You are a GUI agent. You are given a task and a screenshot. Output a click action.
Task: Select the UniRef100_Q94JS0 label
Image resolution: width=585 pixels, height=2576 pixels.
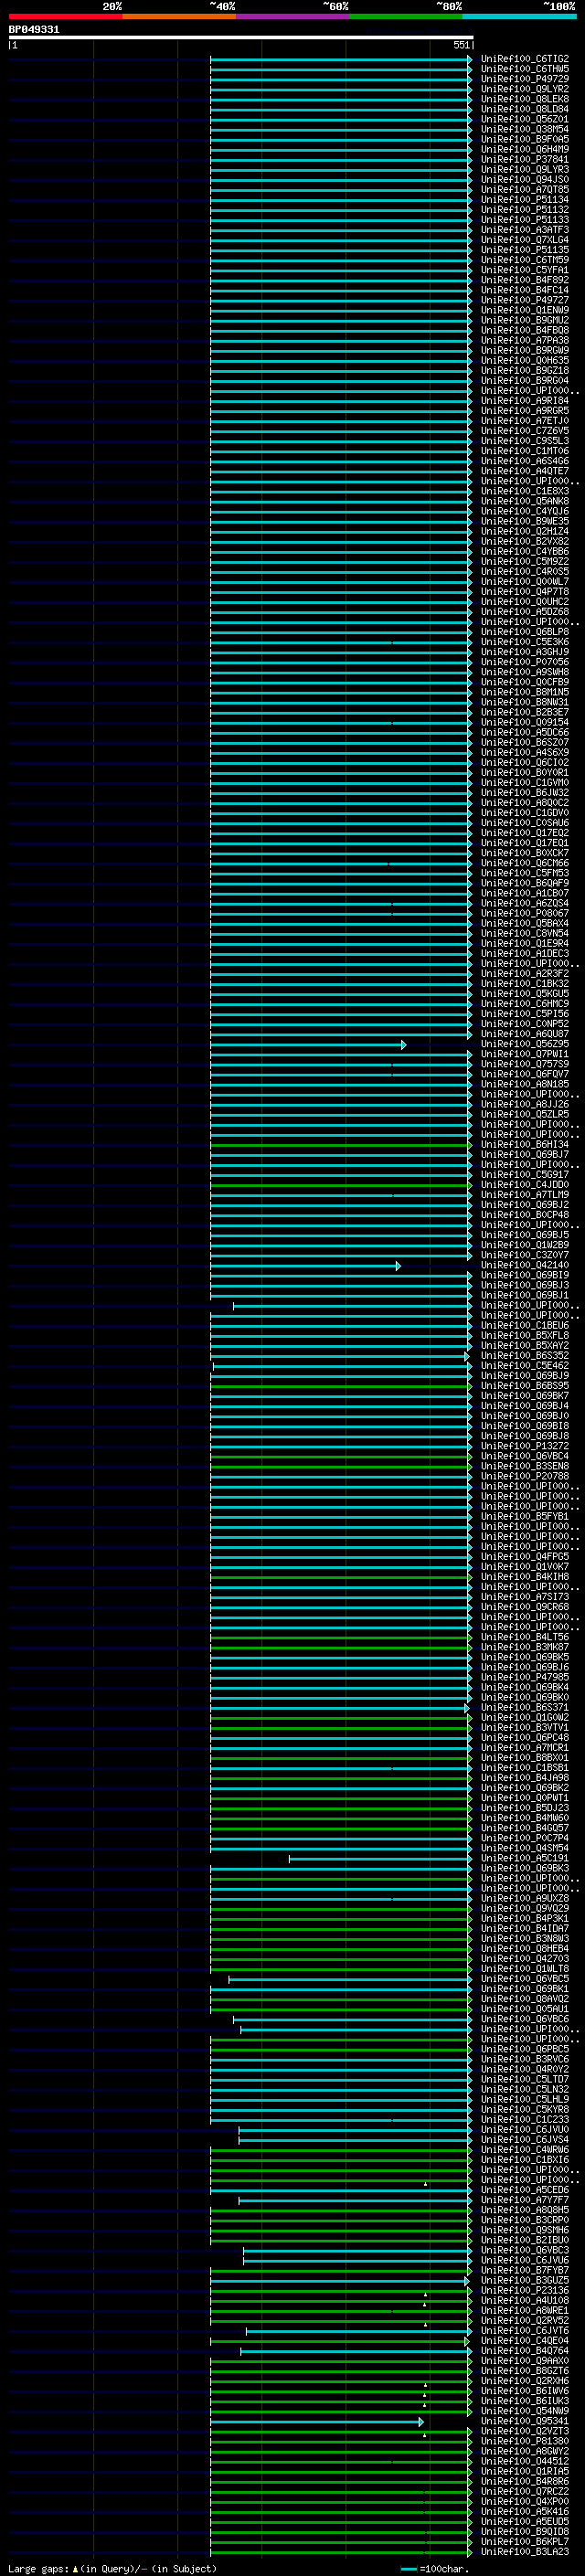point(525,179)
